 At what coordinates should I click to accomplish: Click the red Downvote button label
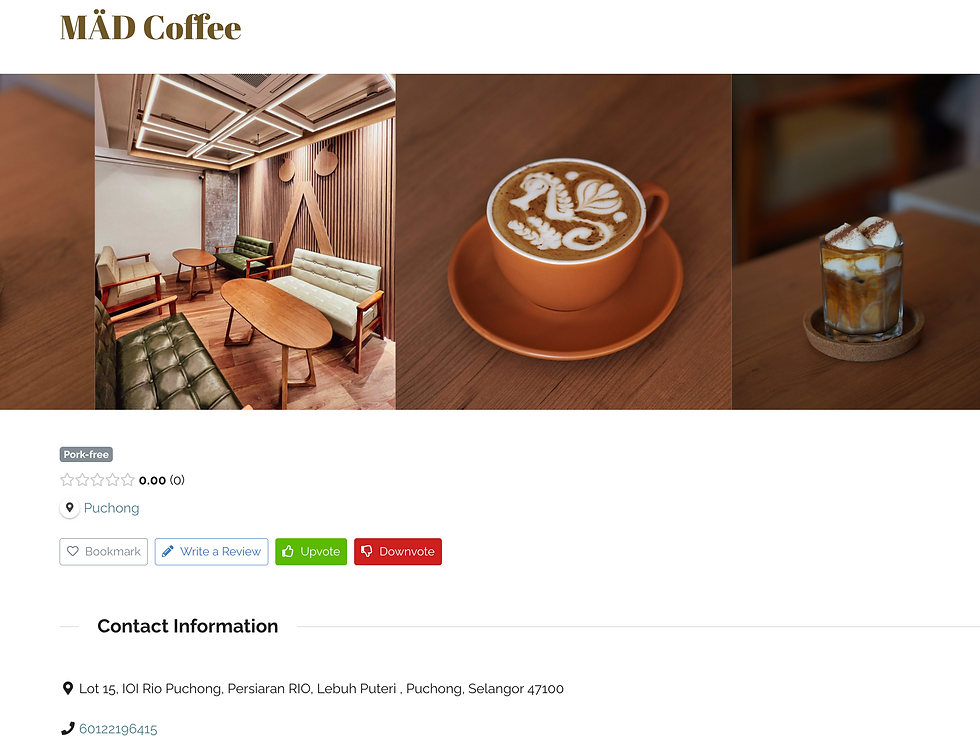pyautogui.click(x=406, y=551)
